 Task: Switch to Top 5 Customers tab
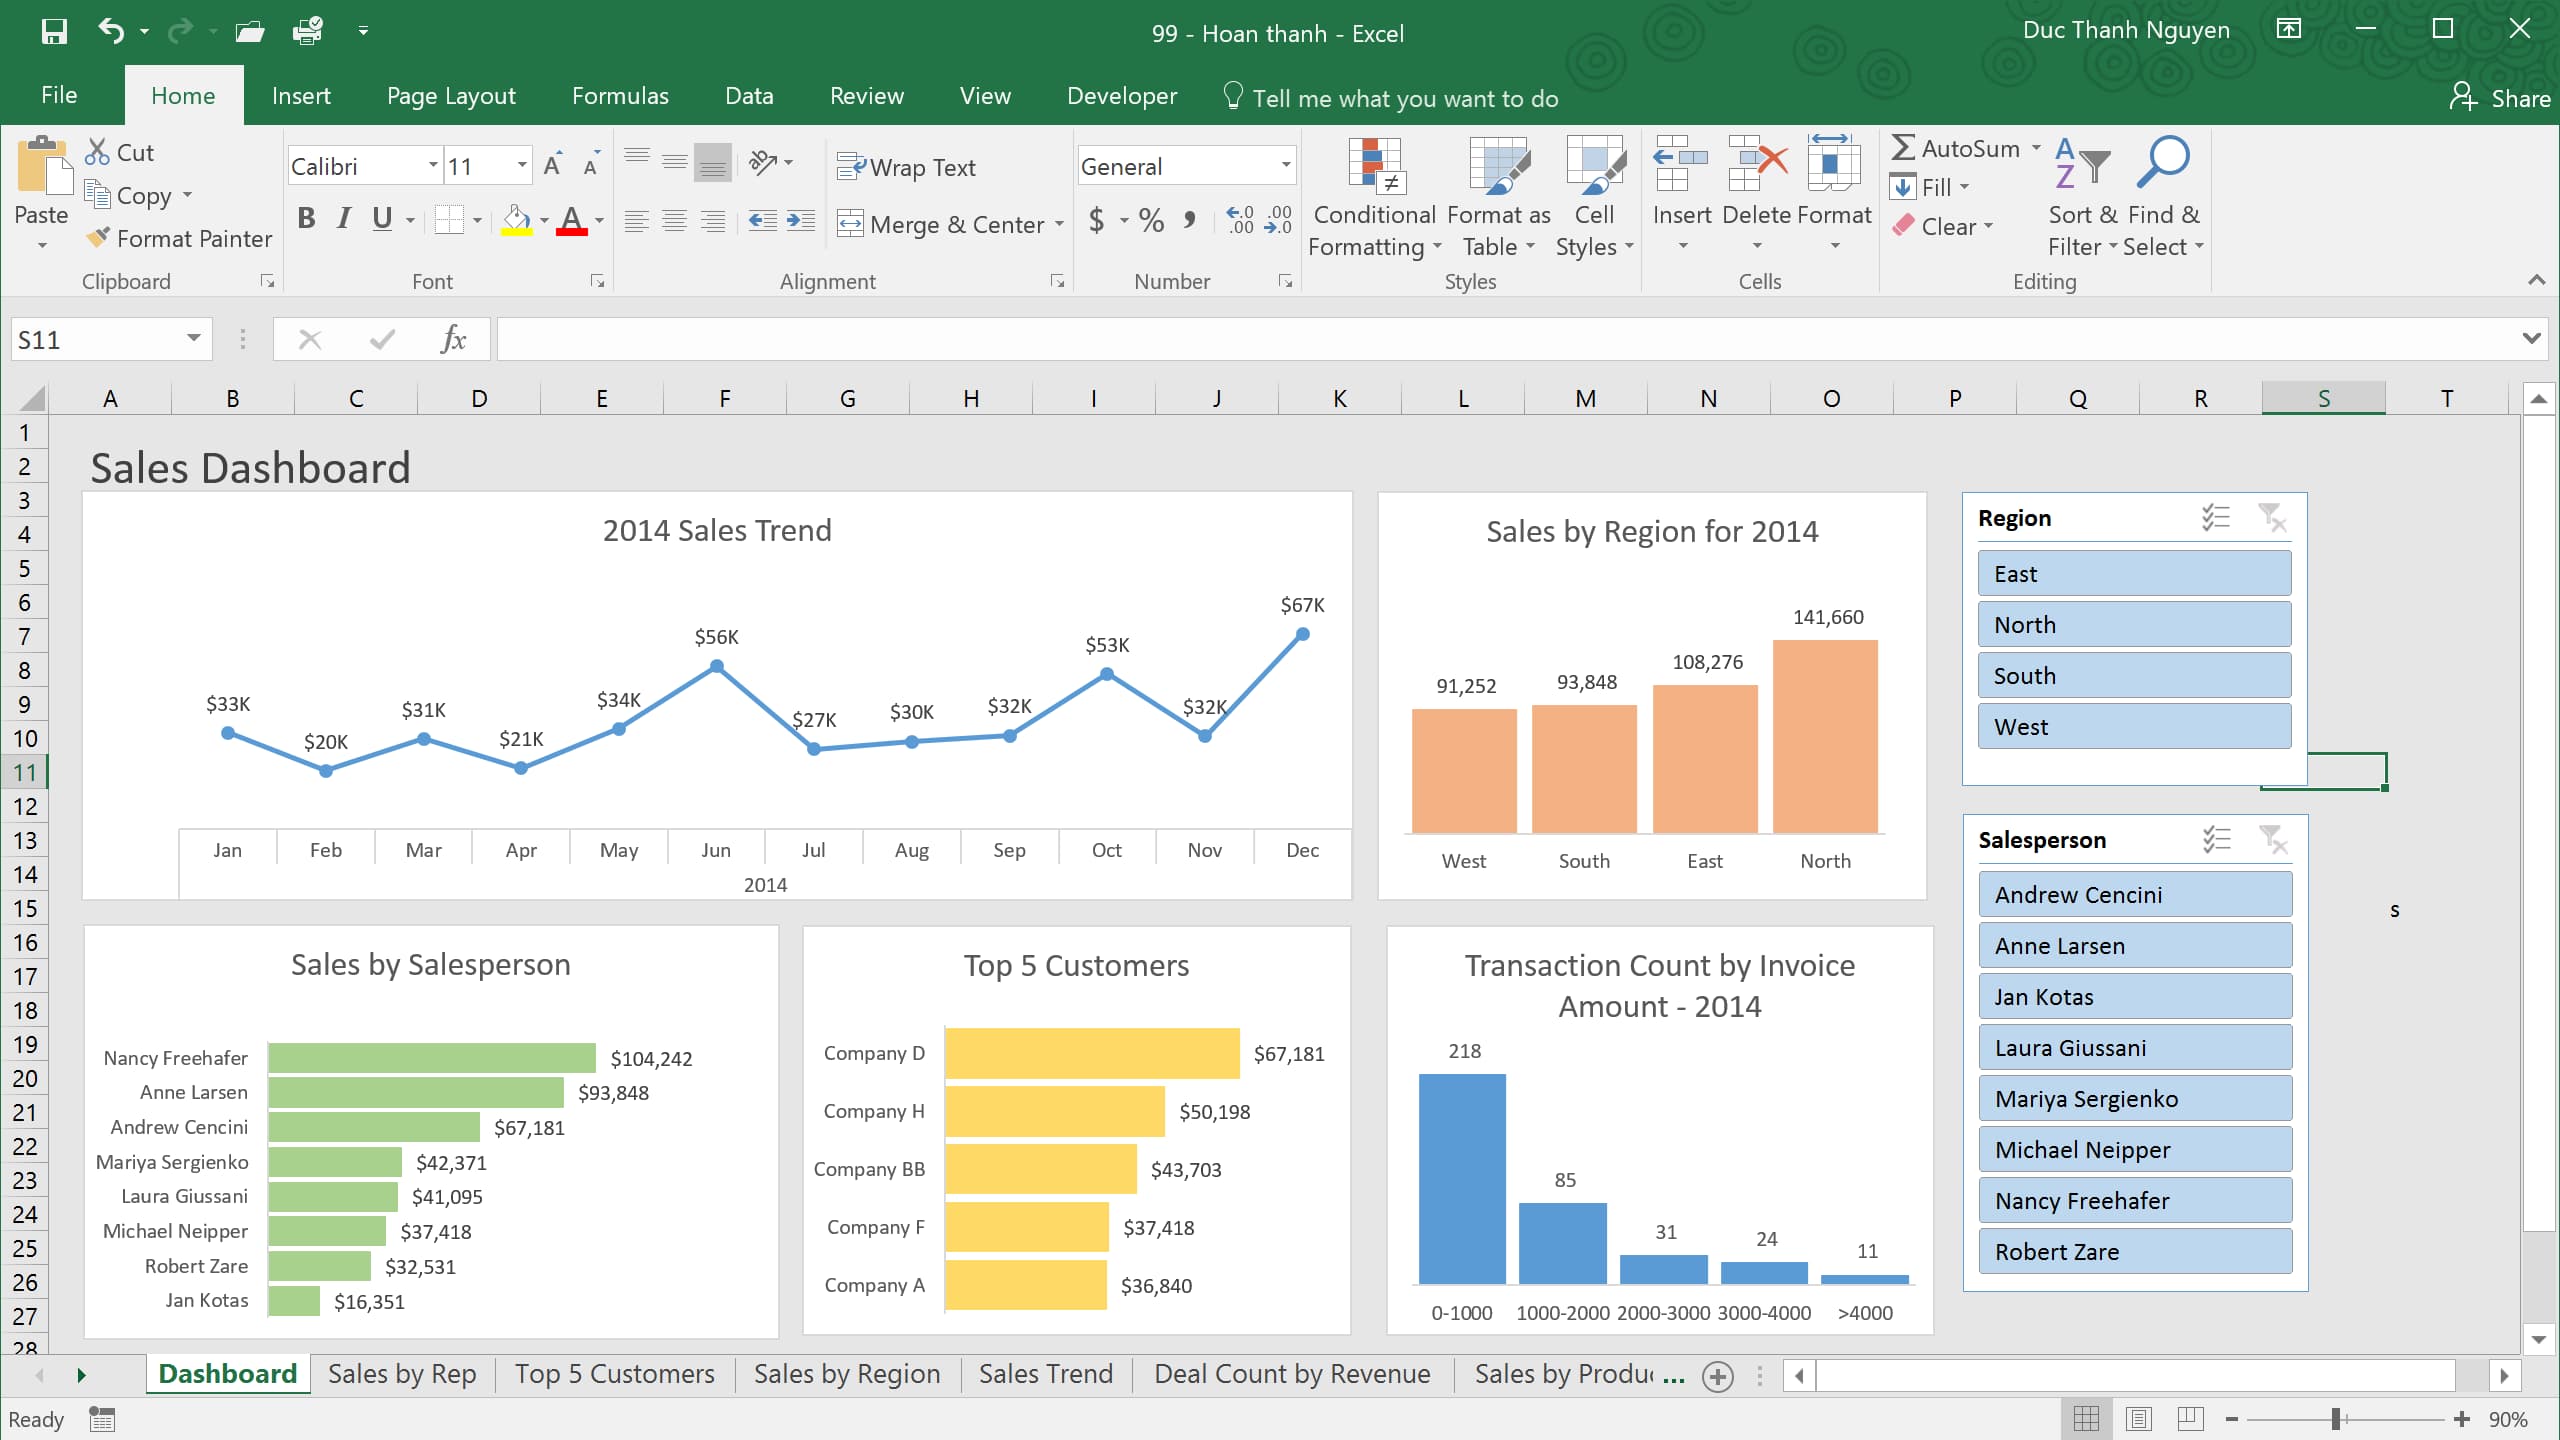614,1373
